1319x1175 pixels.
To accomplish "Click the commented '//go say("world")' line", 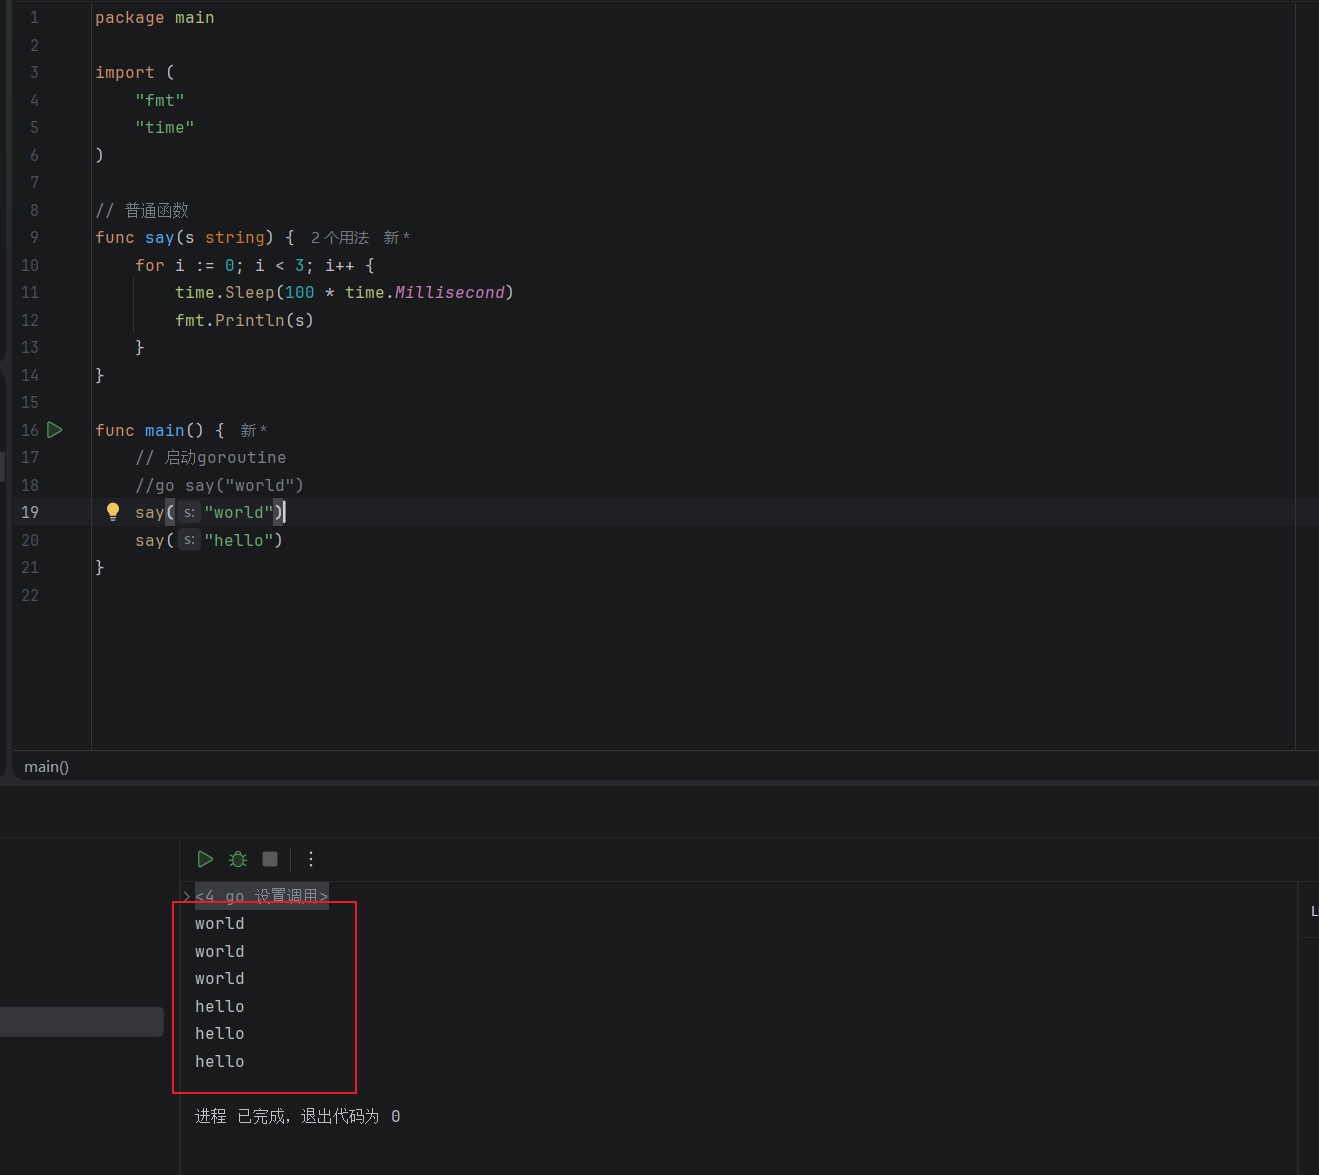I will pyautogui.click(x=220, y=485).
